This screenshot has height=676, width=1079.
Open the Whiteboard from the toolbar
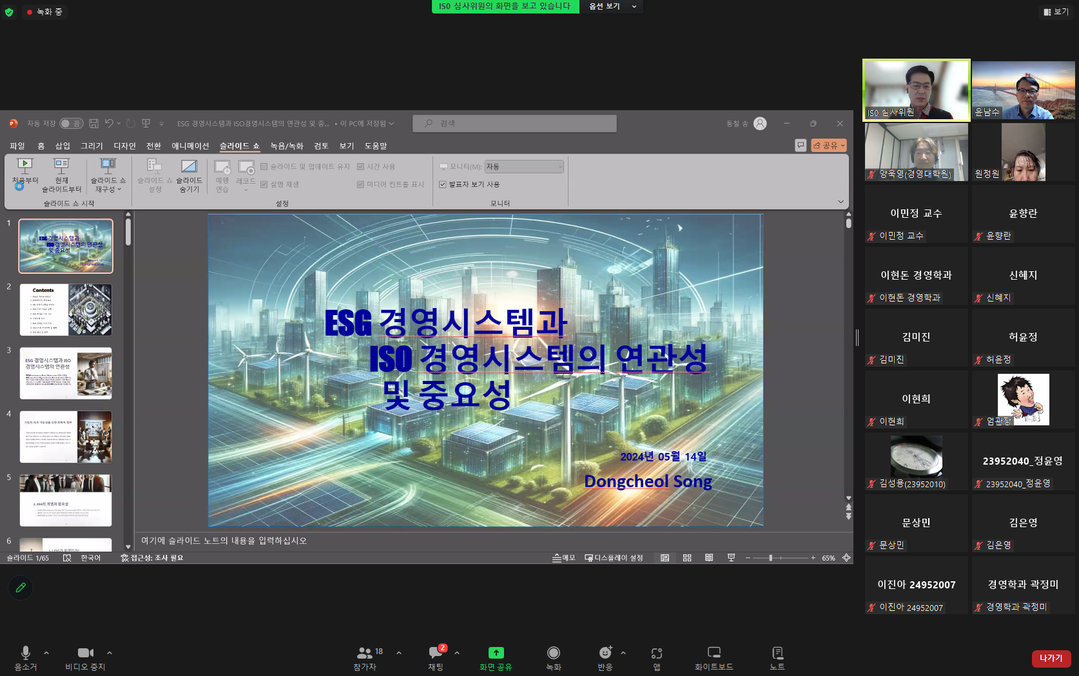click(x=713, y=653)
